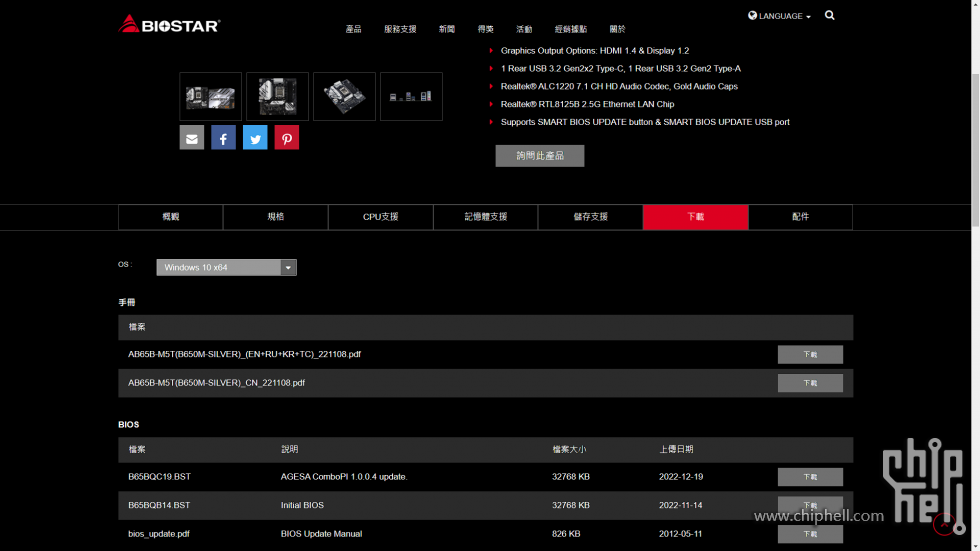980x551 pixels.
Task: Switch to the 儲存支援 tab
Action: 591,217
